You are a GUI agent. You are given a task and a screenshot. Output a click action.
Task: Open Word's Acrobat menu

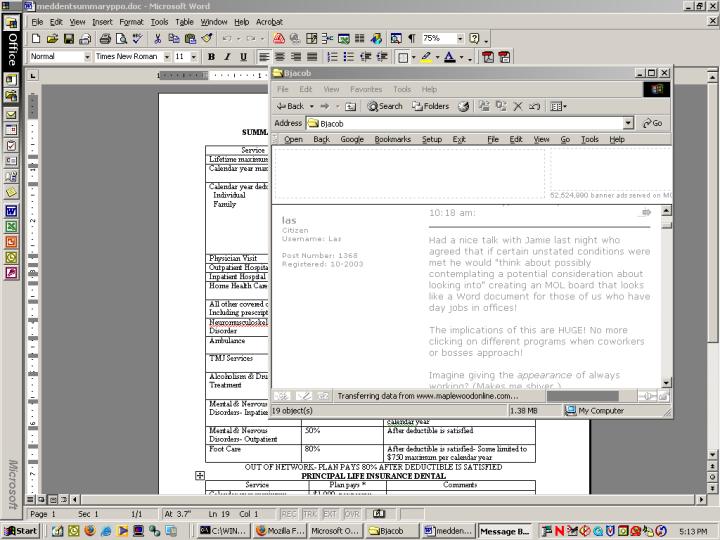269,22
